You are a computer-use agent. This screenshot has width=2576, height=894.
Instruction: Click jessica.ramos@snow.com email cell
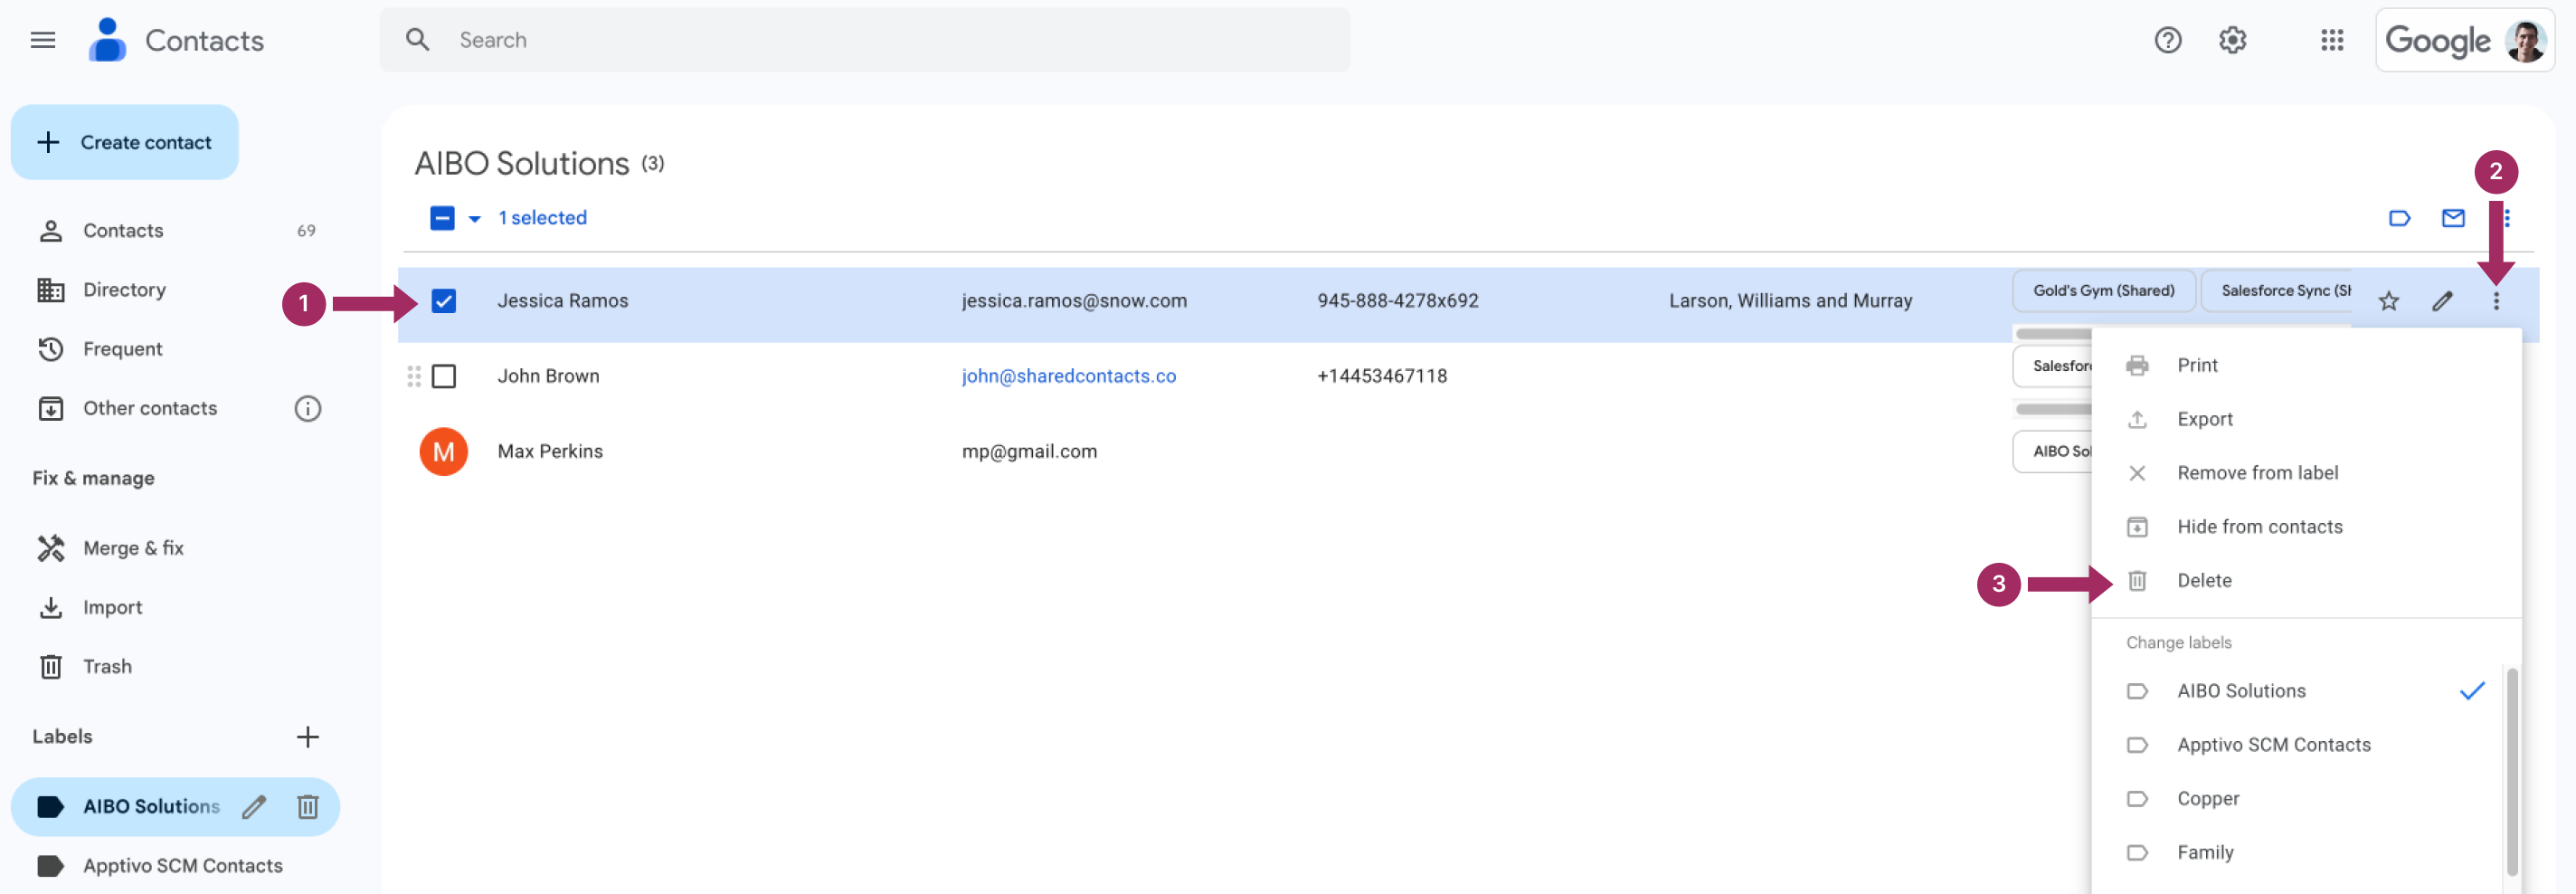pos(1074,301)
